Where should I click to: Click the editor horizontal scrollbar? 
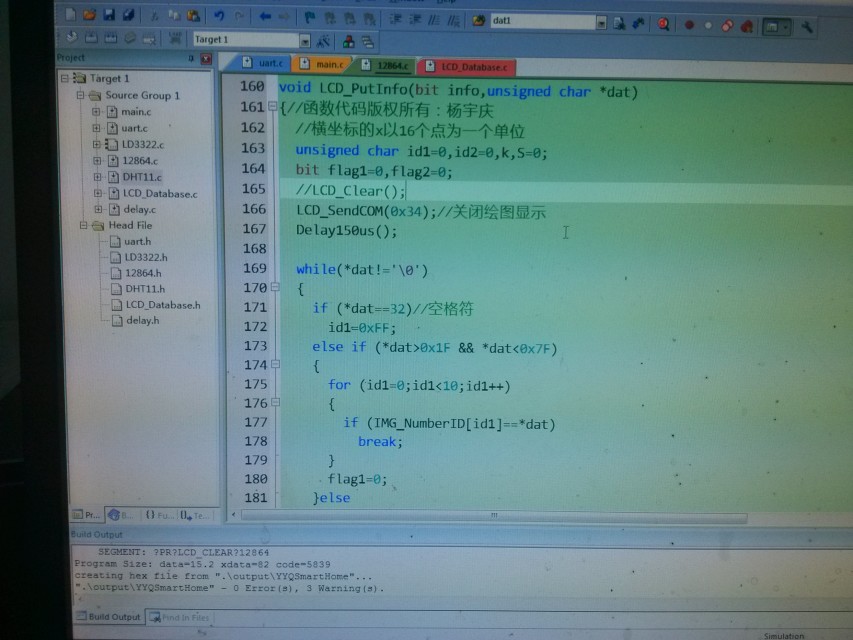coord(490,516)
